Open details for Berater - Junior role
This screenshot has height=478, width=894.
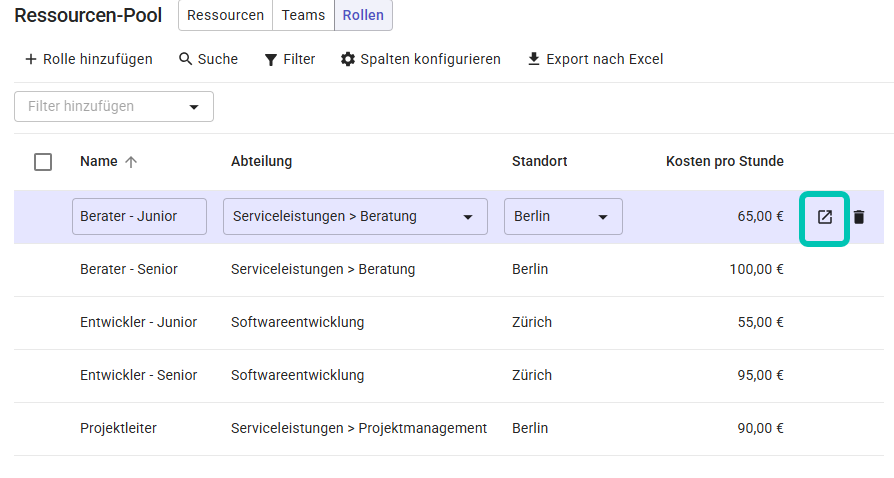(x=824, y=217)
